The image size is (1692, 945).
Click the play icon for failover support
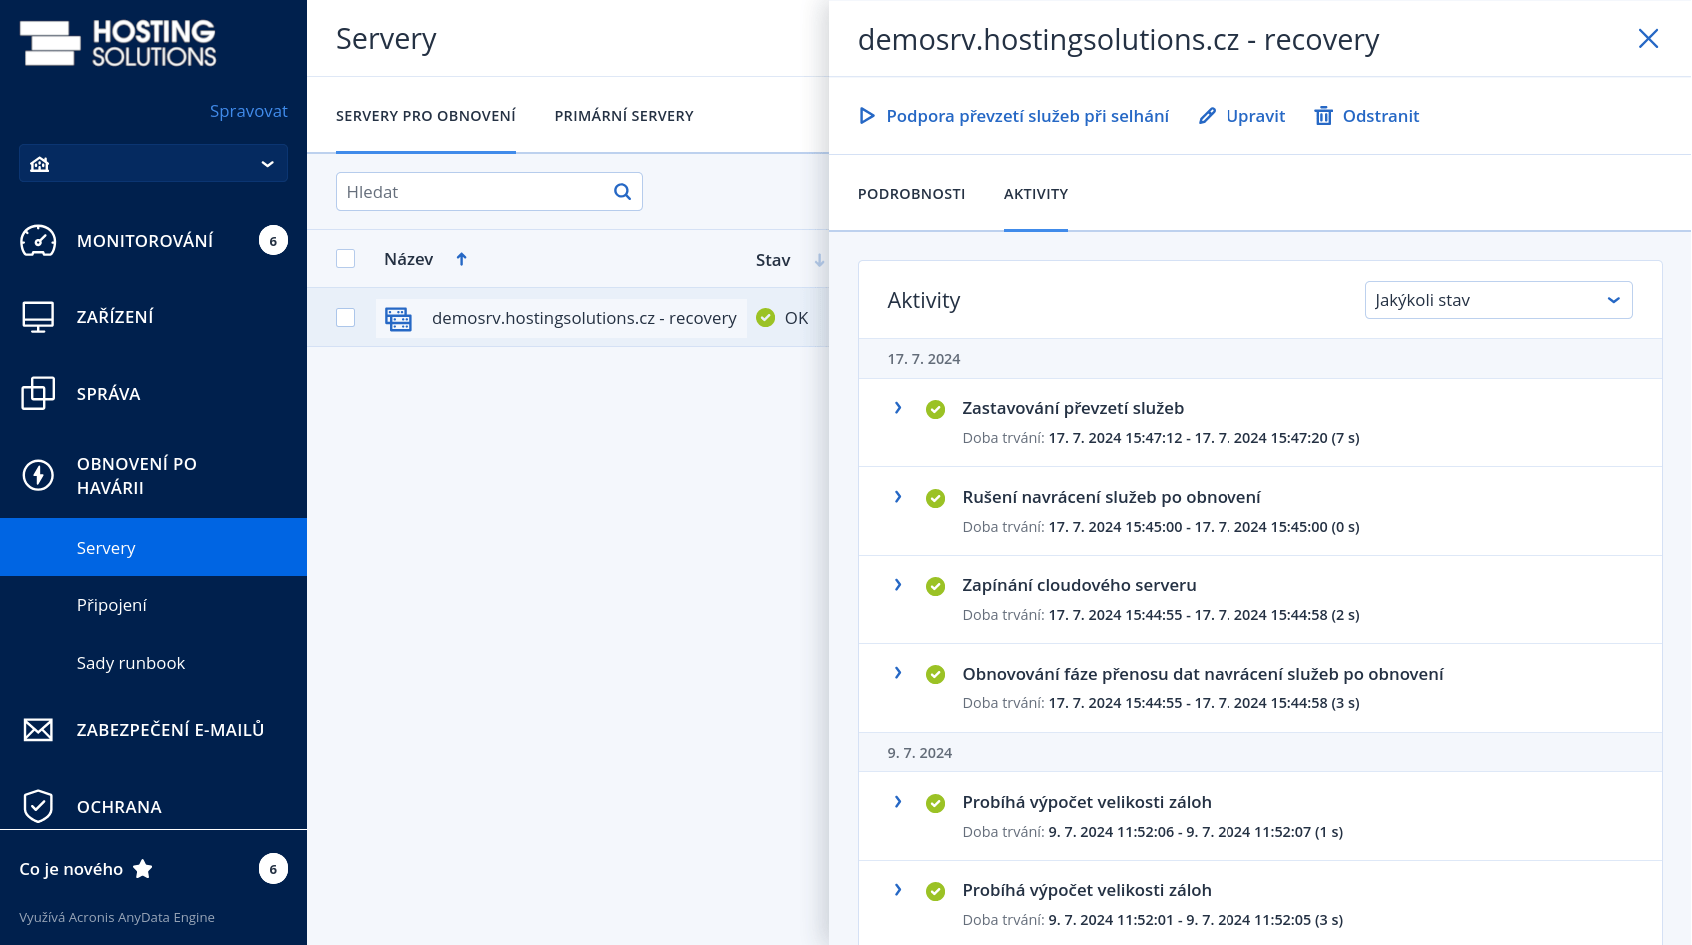coord(867,116)
